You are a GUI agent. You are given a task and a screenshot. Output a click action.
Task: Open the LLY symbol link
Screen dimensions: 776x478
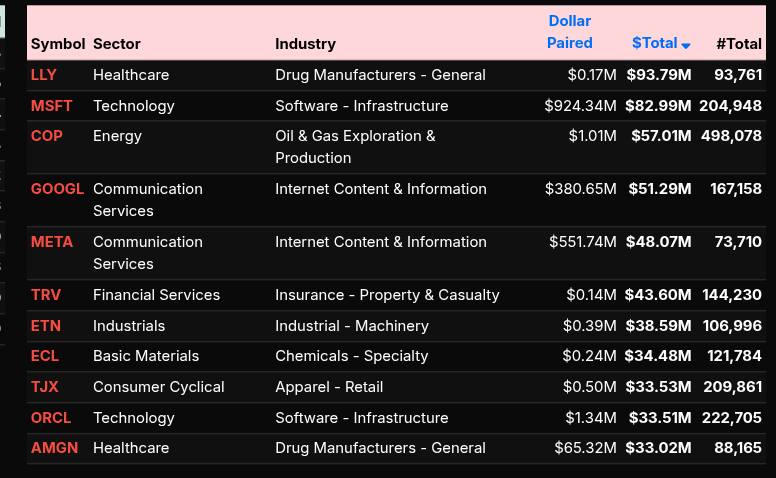click(44, 75)
